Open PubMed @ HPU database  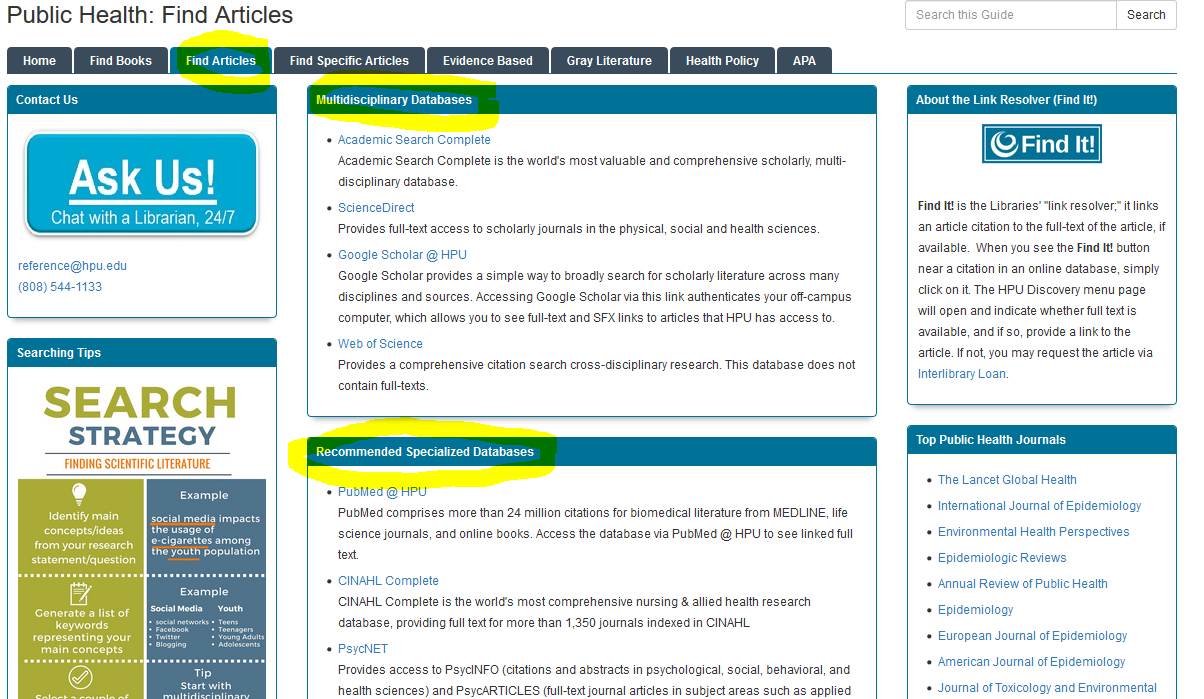pos(382,492)
